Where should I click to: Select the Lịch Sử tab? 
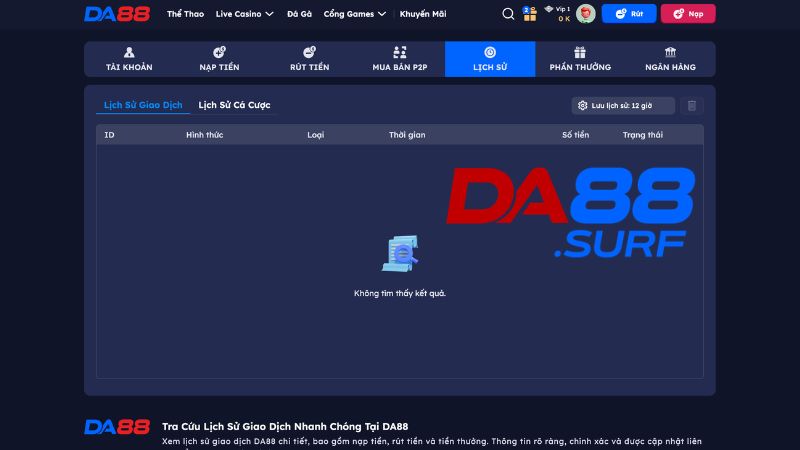(490, 59)
